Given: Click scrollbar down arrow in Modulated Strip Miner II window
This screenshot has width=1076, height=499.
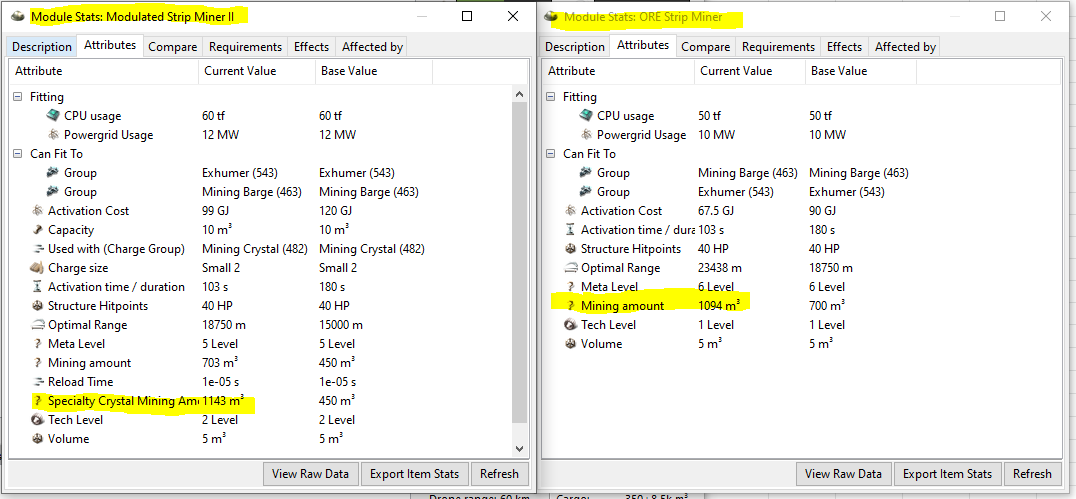Looking at the screenshot, I should coord(519,448).
